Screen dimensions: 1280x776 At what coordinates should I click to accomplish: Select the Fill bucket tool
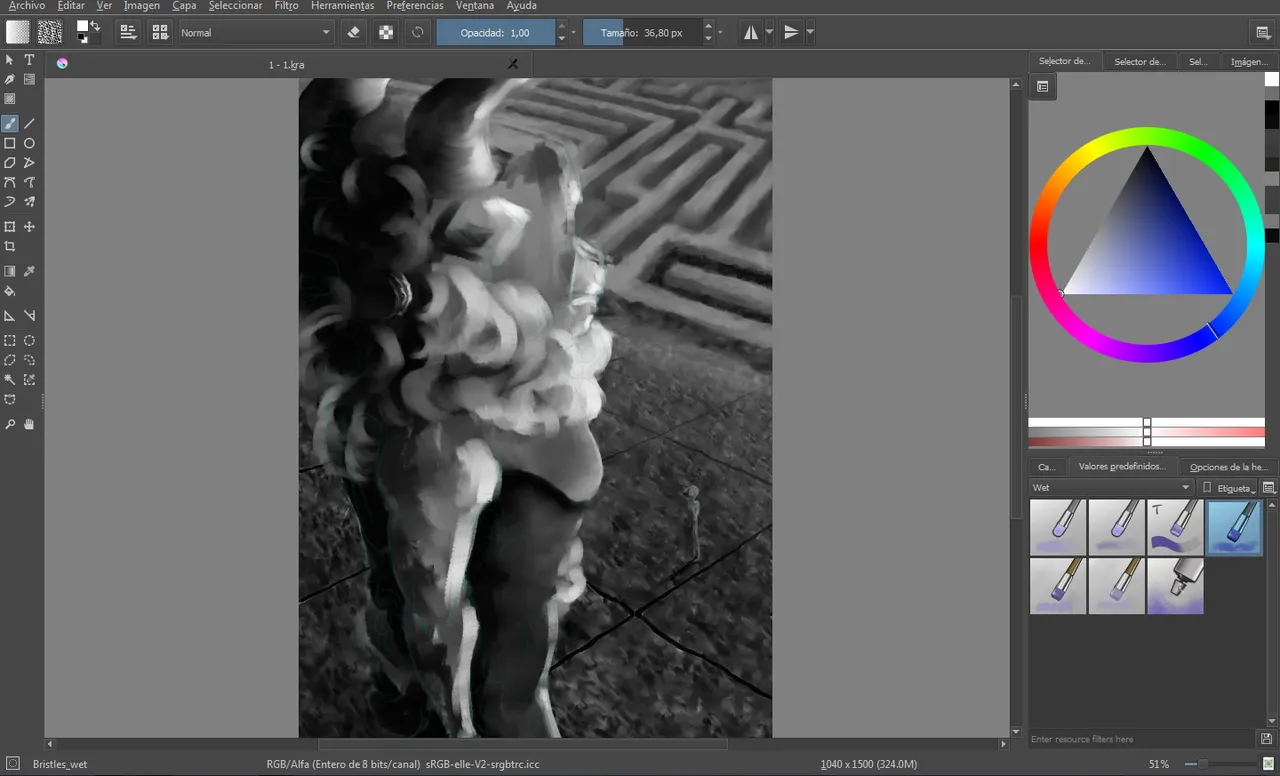point(10,291)
